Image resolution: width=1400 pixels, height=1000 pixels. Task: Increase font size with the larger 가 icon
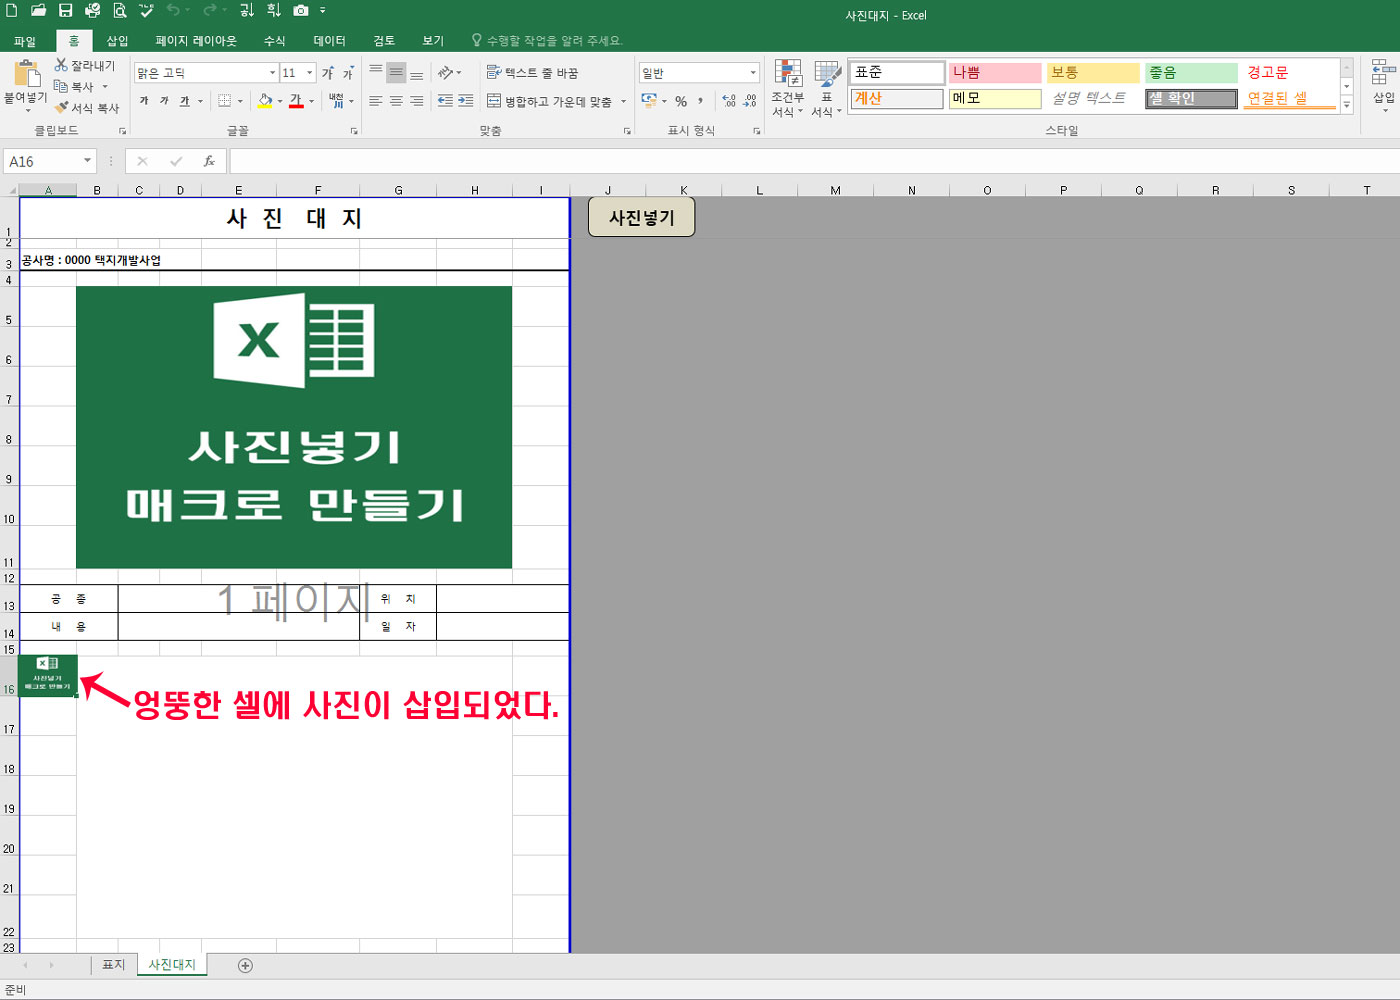[328, 73]
